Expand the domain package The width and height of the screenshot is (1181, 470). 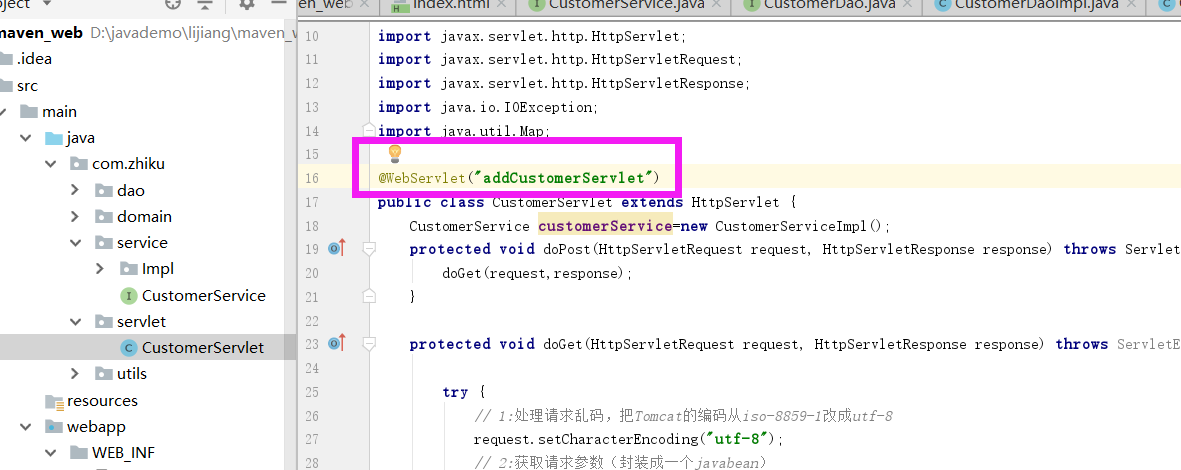click(x=75, y=217)
